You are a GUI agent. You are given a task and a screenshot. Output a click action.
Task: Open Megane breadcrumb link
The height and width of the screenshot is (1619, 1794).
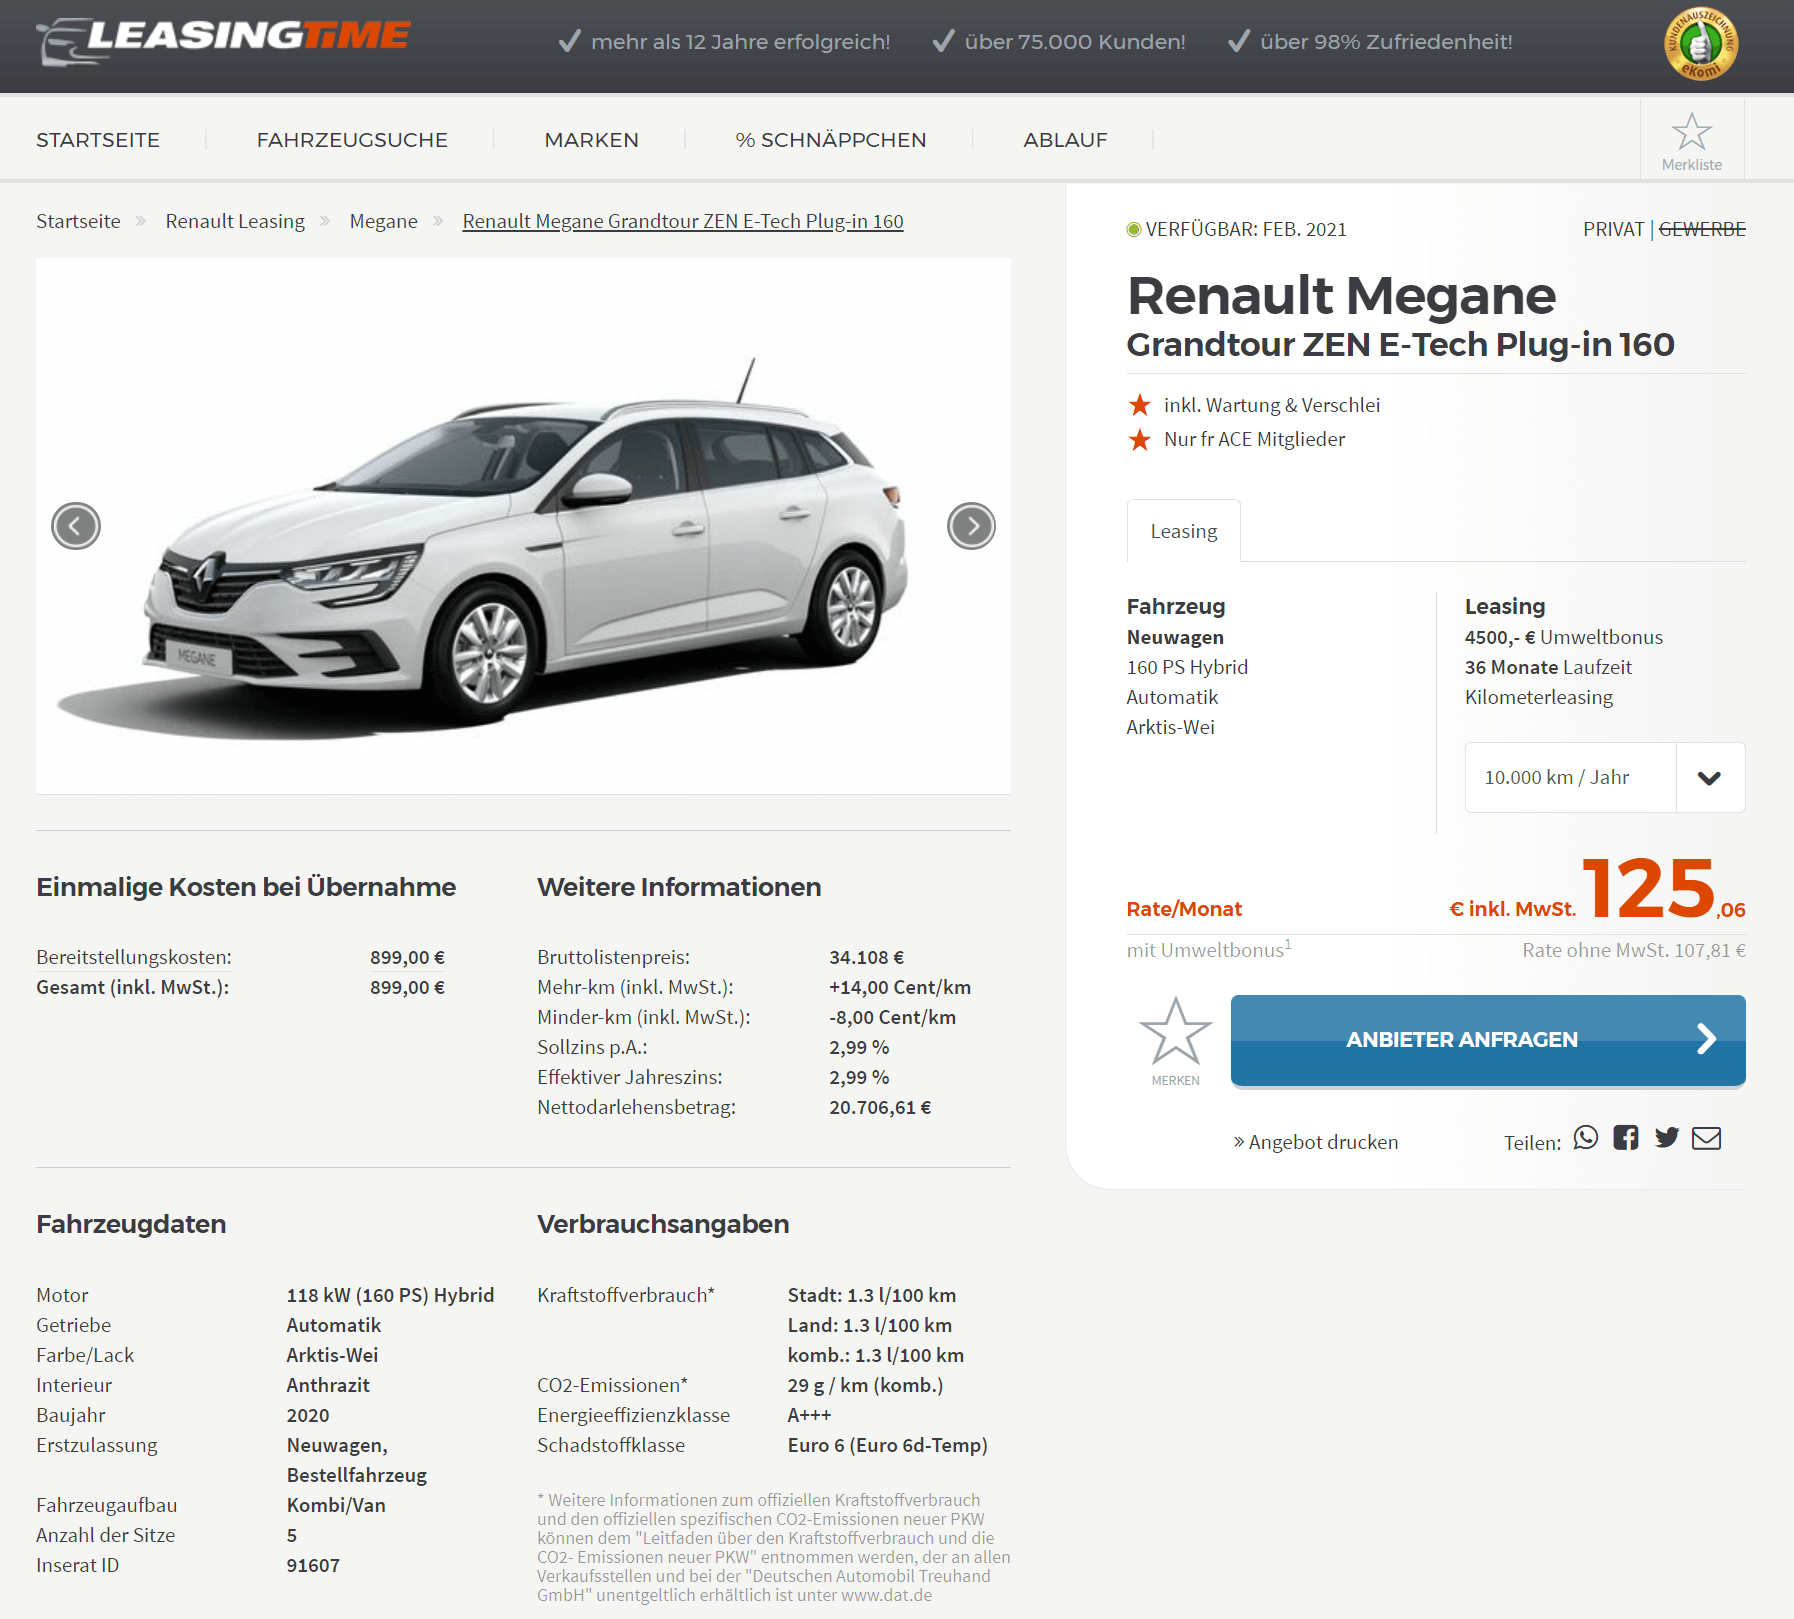pos(384,221)
